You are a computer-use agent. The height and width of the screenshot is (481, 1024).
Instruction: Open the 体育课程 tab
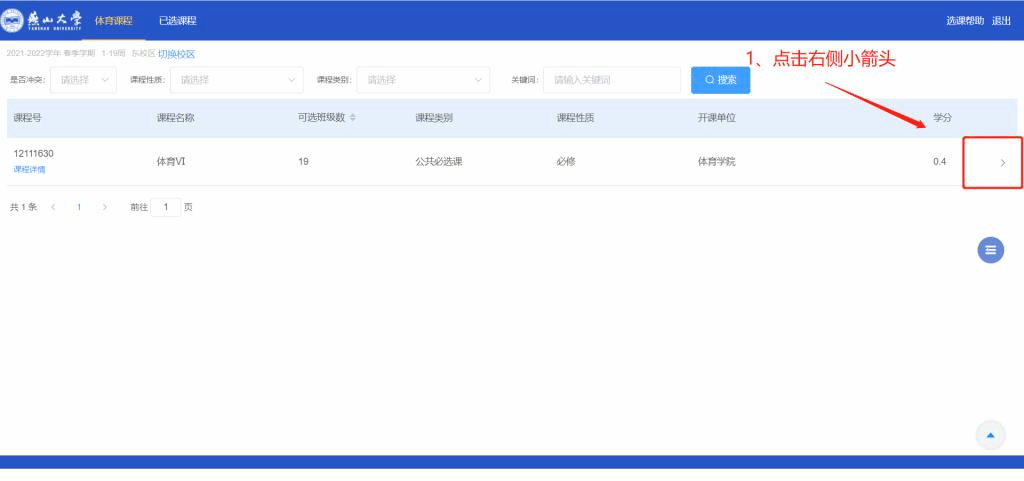[x=114, y=21]
